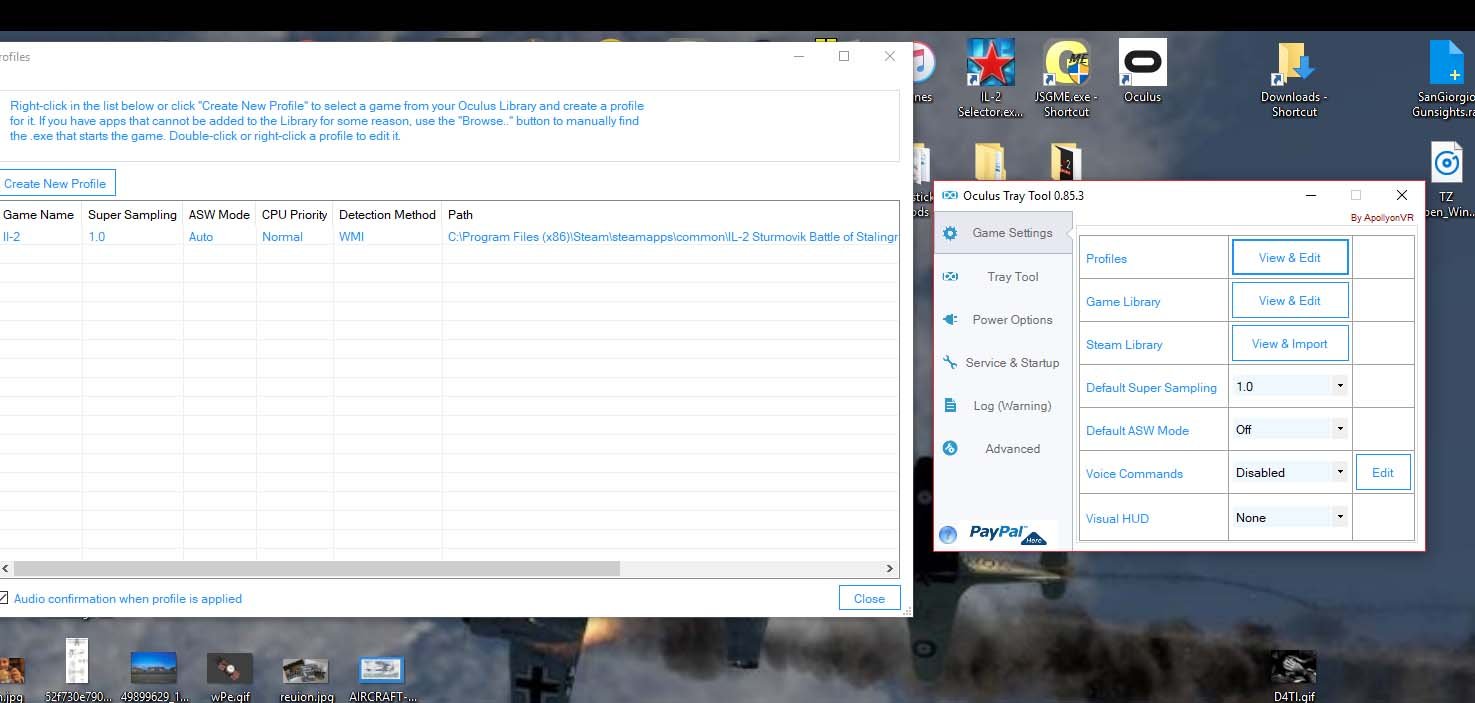Click the Steam Library label

point(1124,345)
